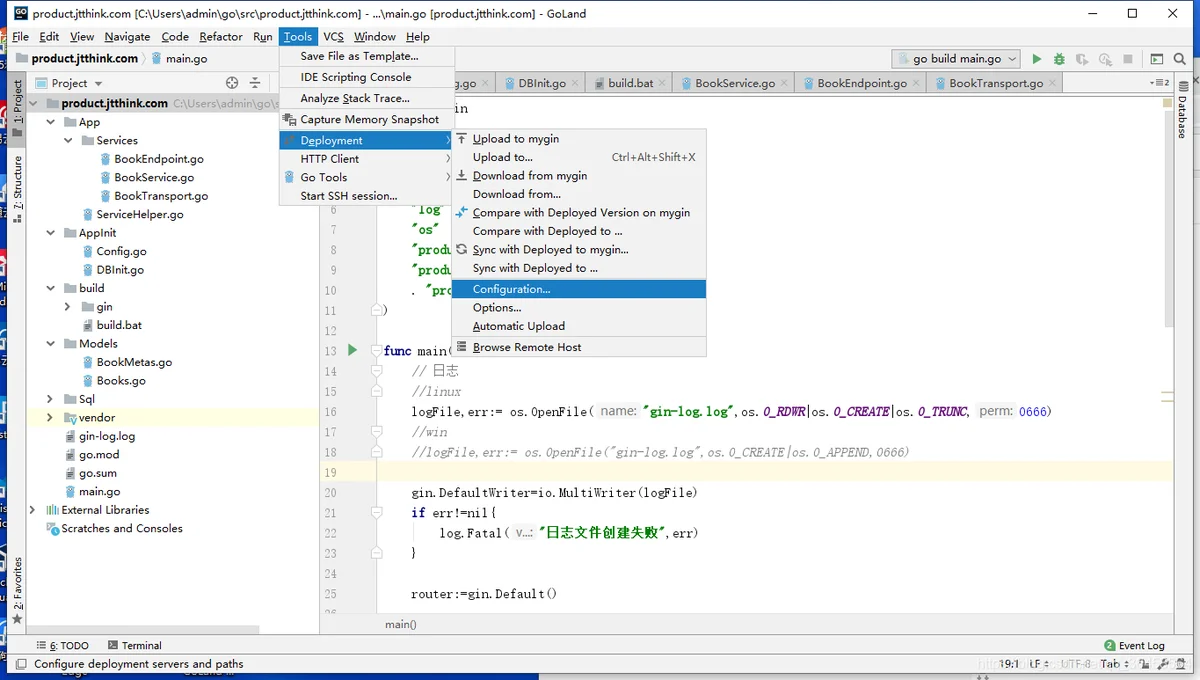Open the Refactor menu
The image size is (1200, 680).
pyautogui.click(x=221, y=37)
